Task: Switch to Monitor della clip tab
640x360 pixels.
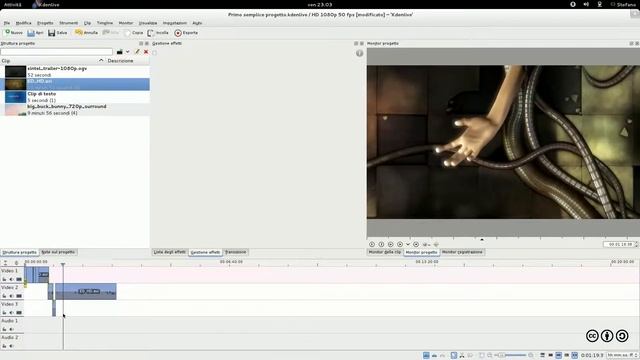Action: [384, 252]
